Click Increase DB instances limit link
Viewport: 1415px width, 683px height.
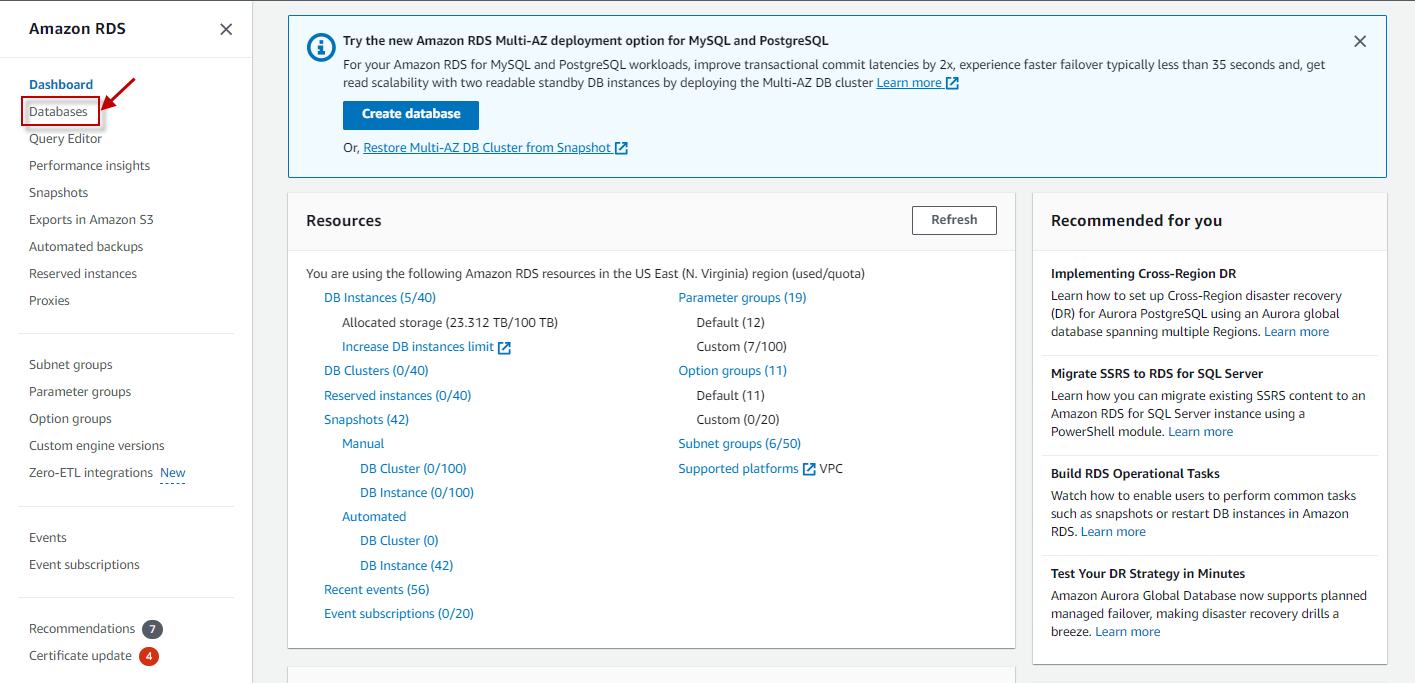click(418, 347)
